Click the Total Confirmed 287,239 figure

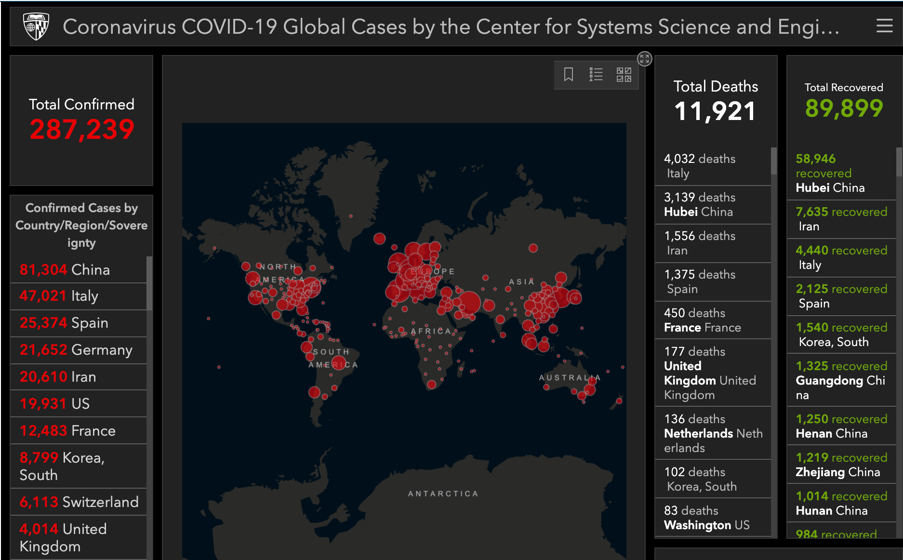click(x=82, y=129)
